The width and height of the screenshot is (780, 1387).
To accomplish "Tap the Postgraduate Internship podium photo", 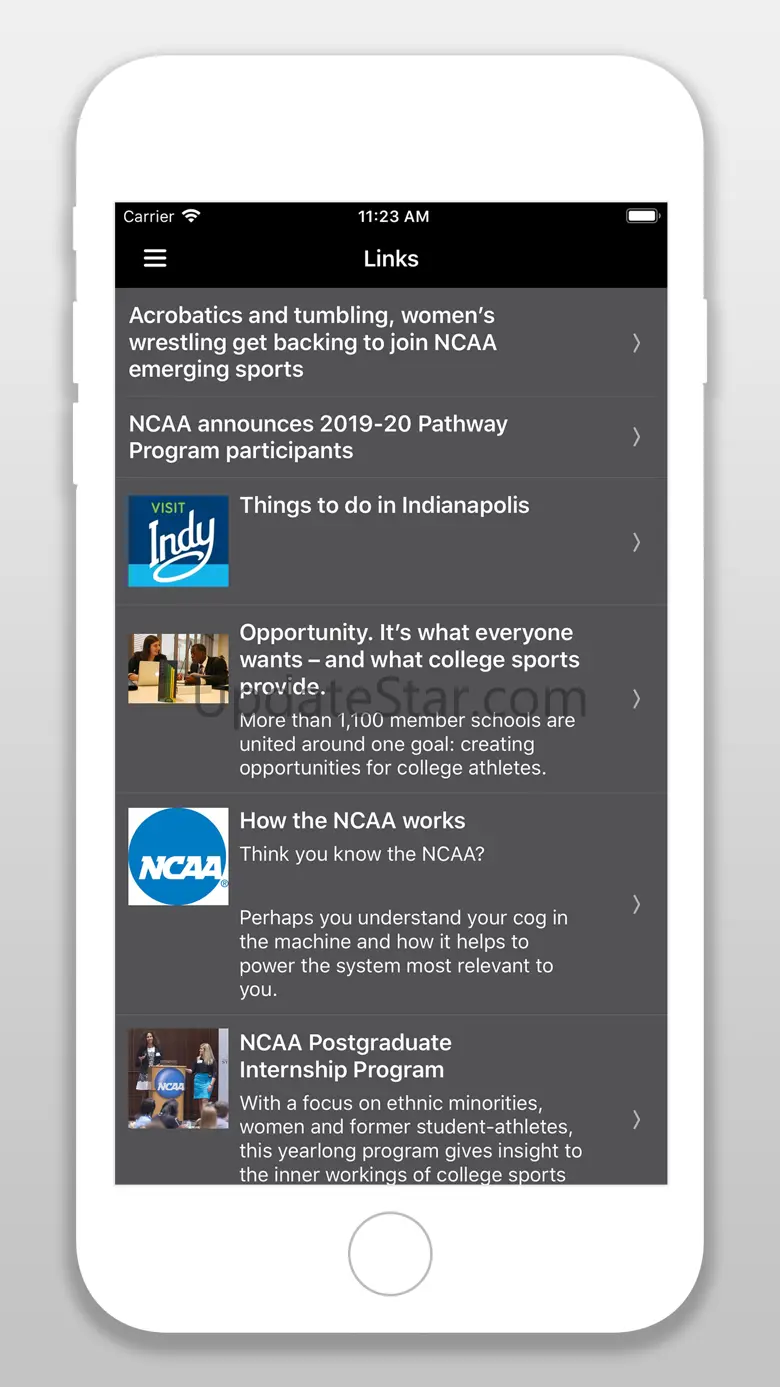I will pyautogui.click(x=178, y=1079).
